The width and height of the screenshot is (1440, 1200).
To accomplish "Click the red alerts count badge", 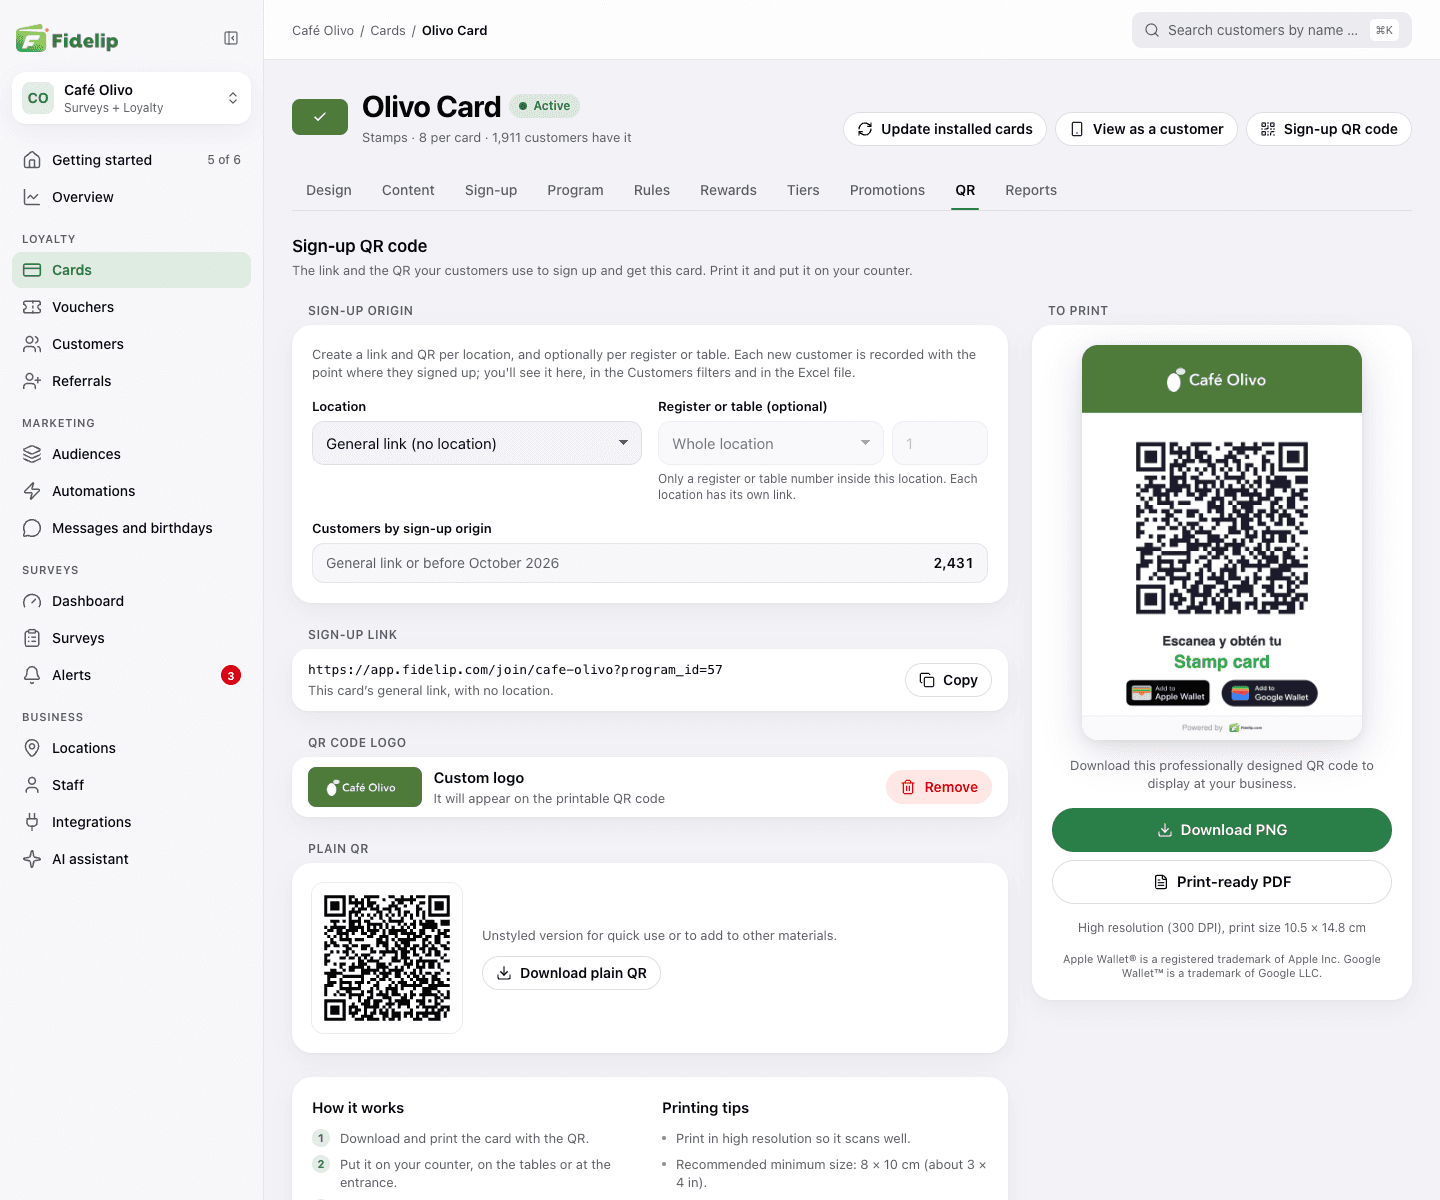I will coord(231,675).
